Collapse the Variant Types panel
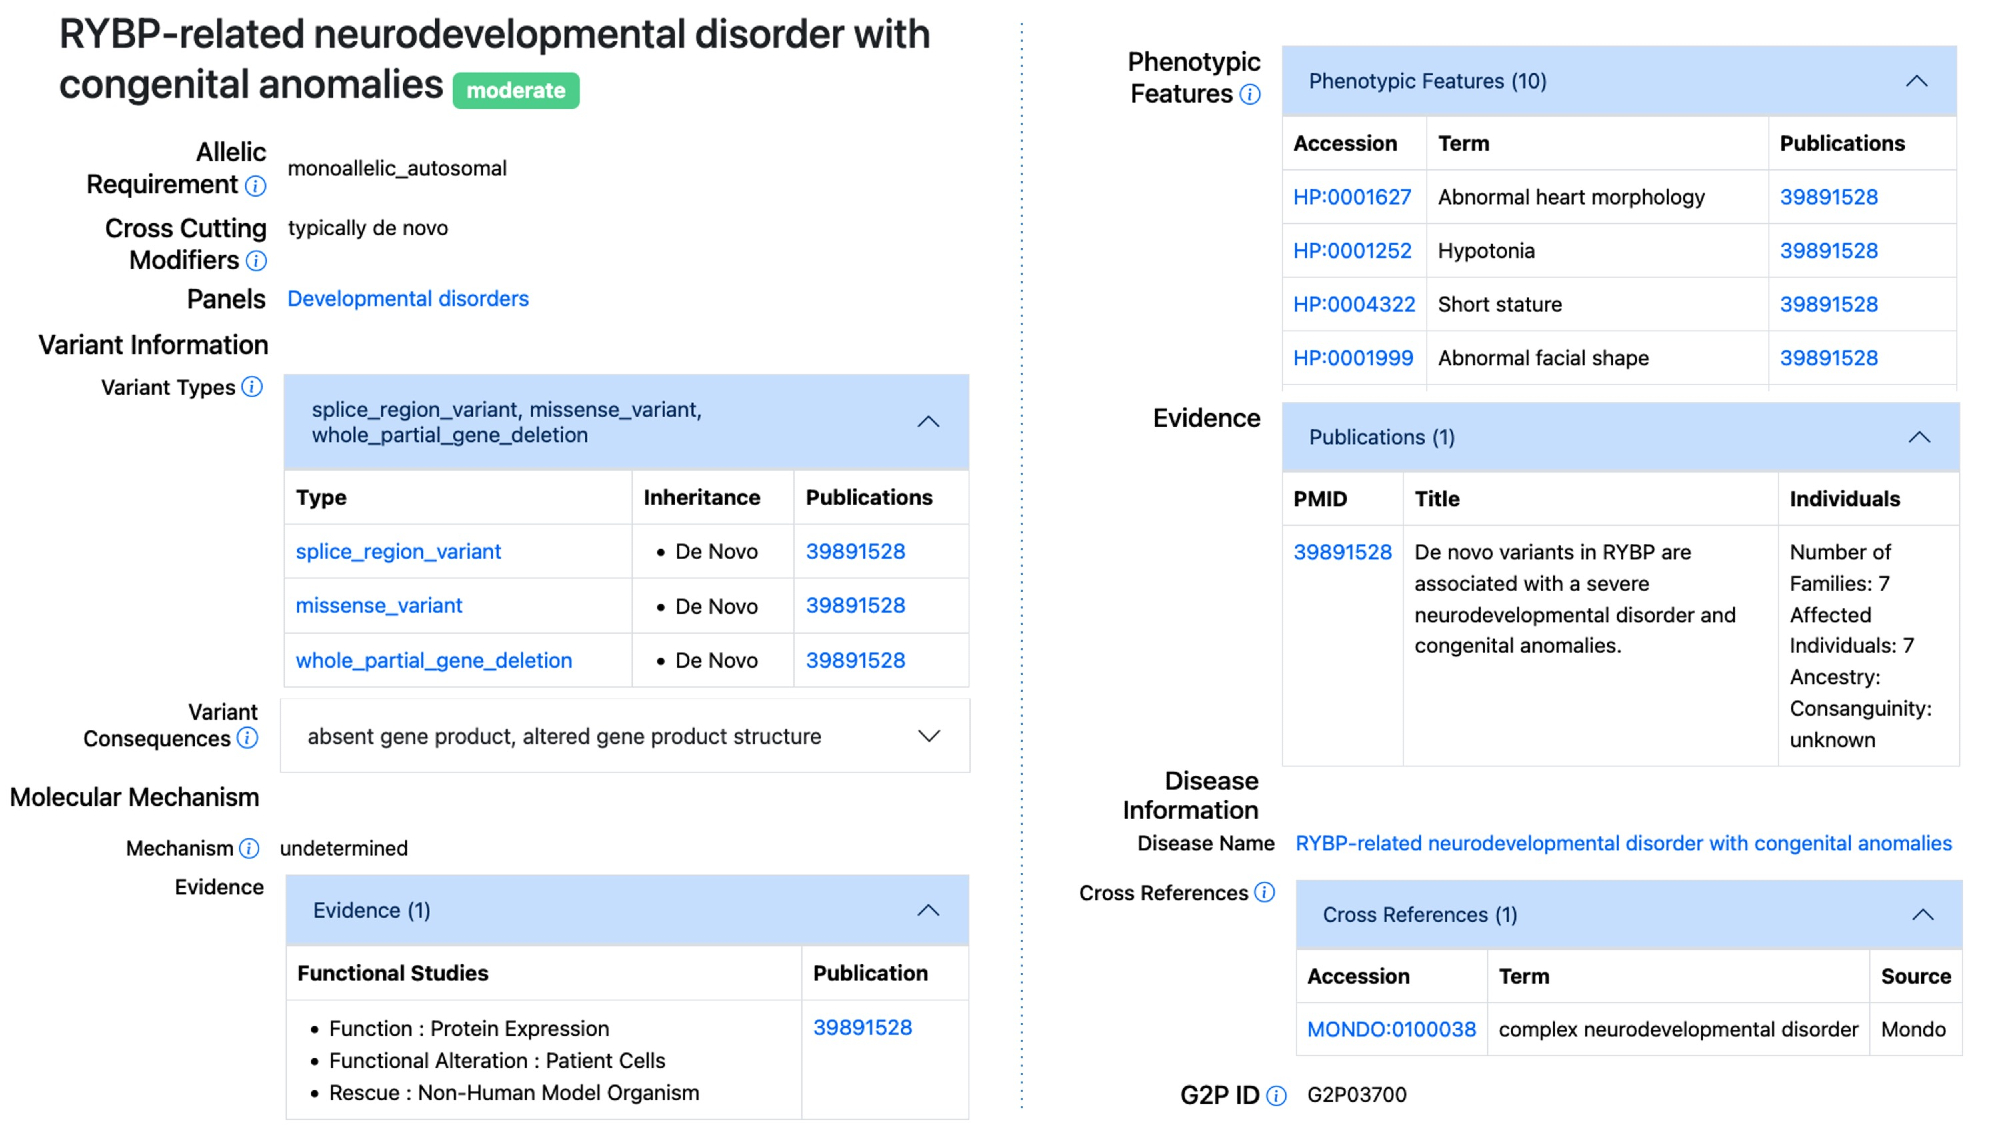The image size is (2000, 1125). [928, 422]
